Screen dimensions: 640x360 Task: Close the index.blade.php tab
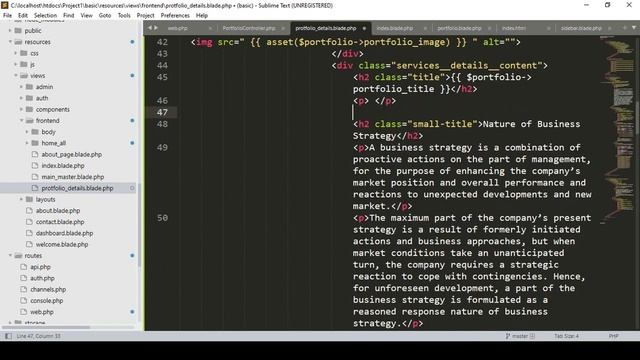(425, 29)
